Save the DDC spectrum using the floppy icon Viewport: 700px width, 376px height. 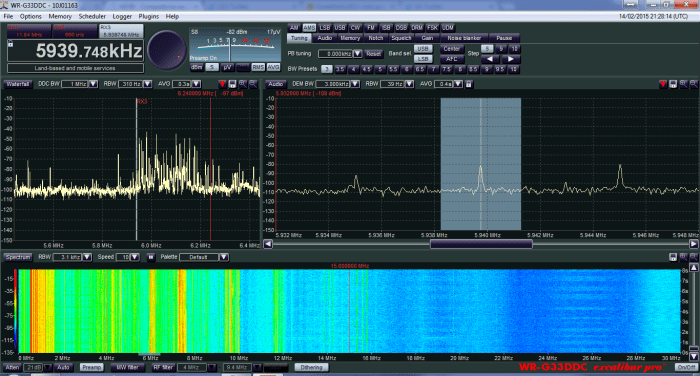(232, 84)
